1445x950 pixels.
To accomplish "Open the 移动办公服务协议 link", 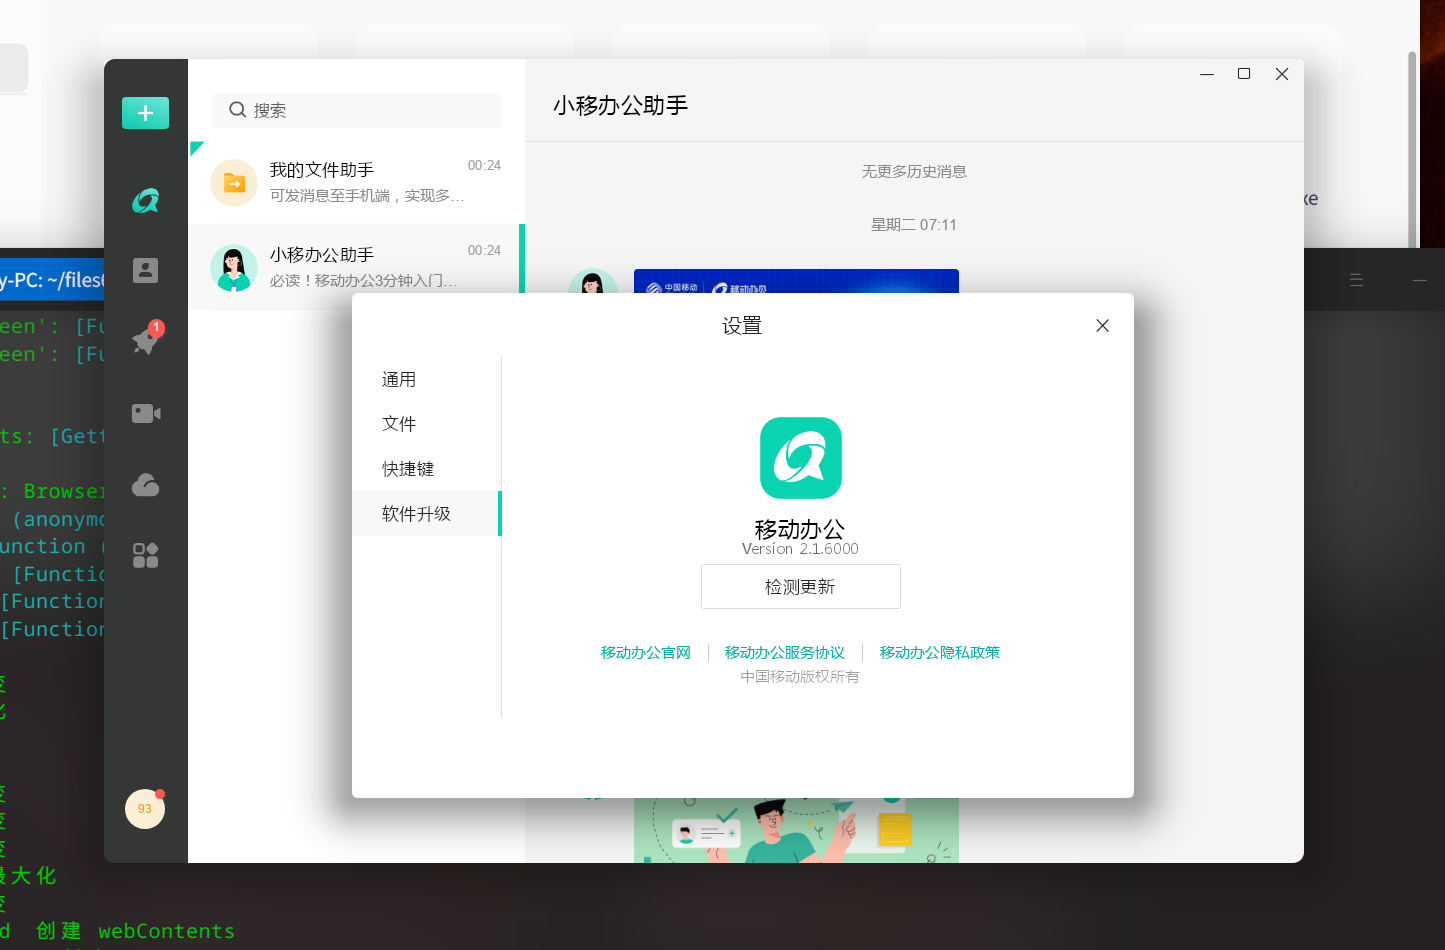I will tap(785, 652).
